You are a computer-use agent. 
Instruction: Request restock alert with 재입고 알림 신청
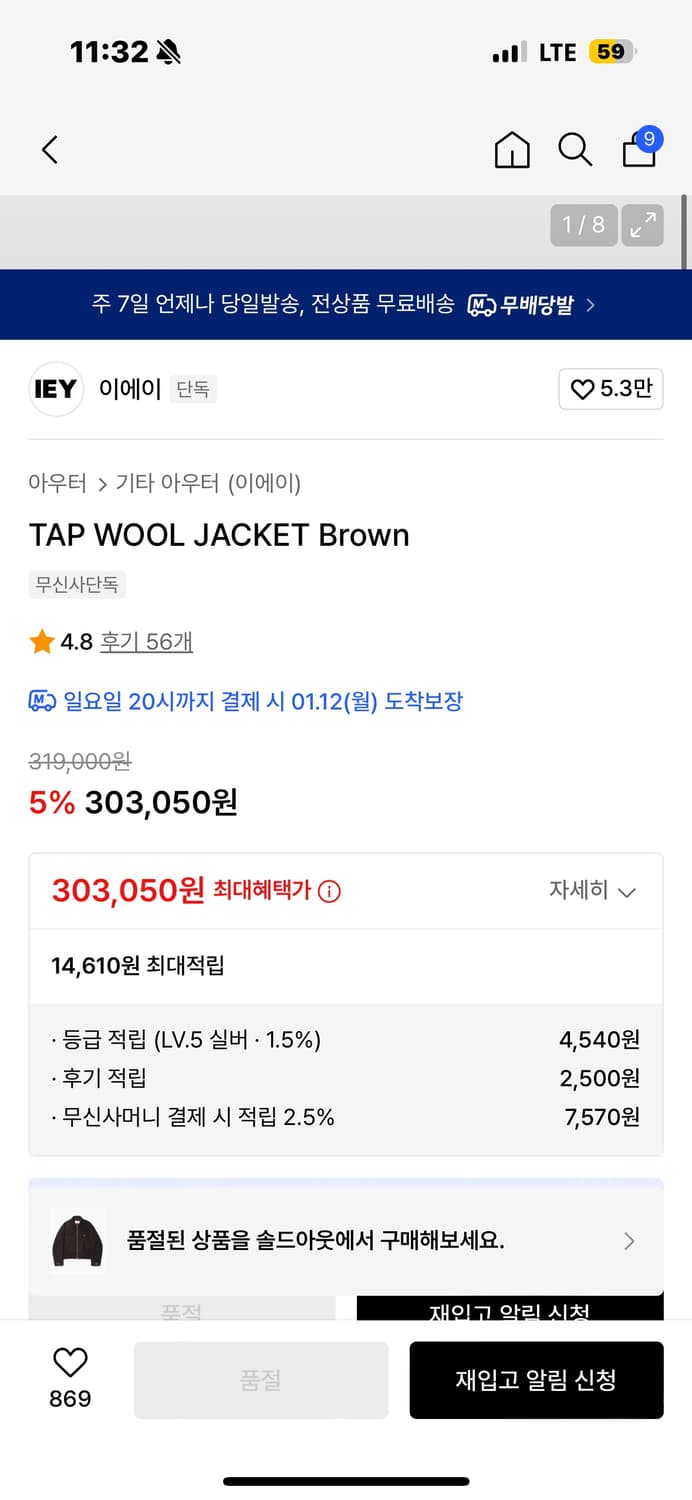pyautogui.click(x=536, y=1380)
